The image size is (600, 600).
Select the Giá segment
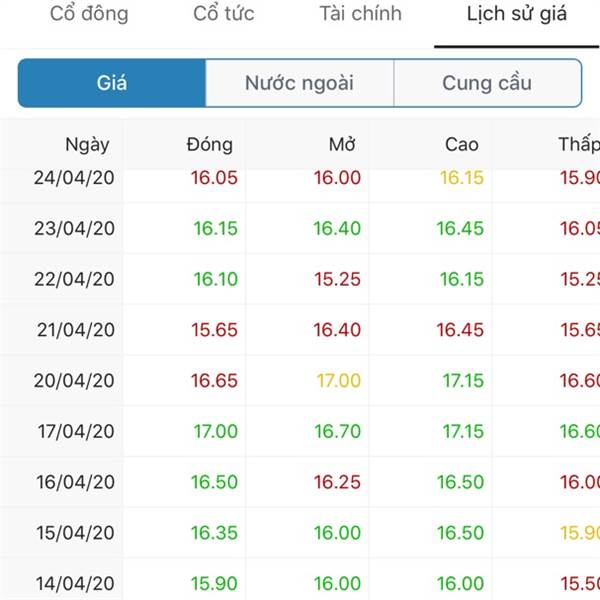coord(112,83)
